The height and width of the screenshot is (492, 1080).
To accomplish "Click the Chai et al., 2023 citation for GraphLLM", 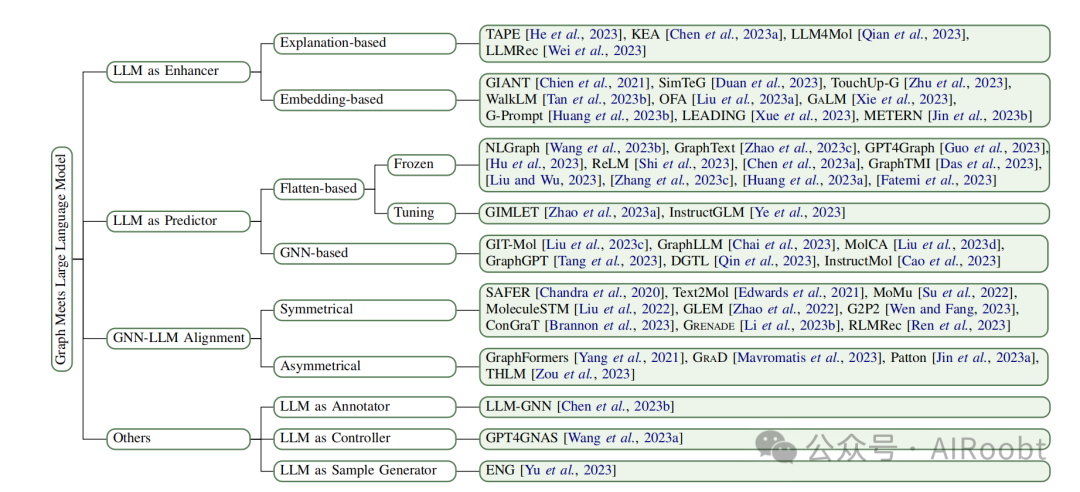I will pyautogui.click(x=784, y=244).
